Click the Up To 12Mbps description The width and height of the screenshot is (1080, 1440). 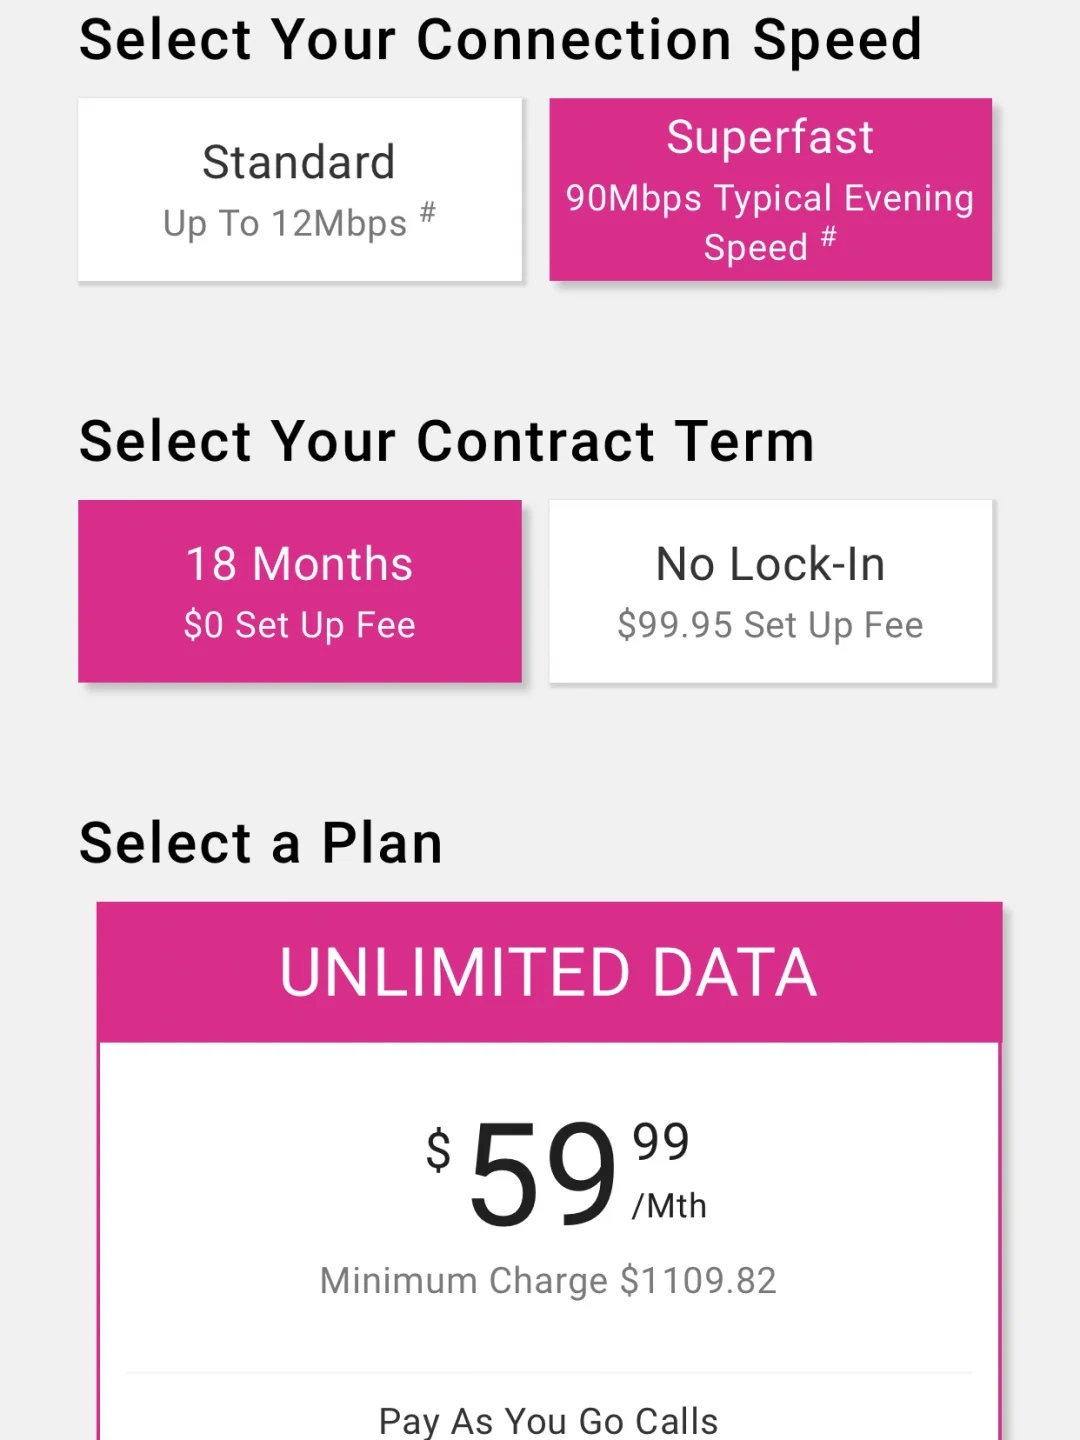285,224
